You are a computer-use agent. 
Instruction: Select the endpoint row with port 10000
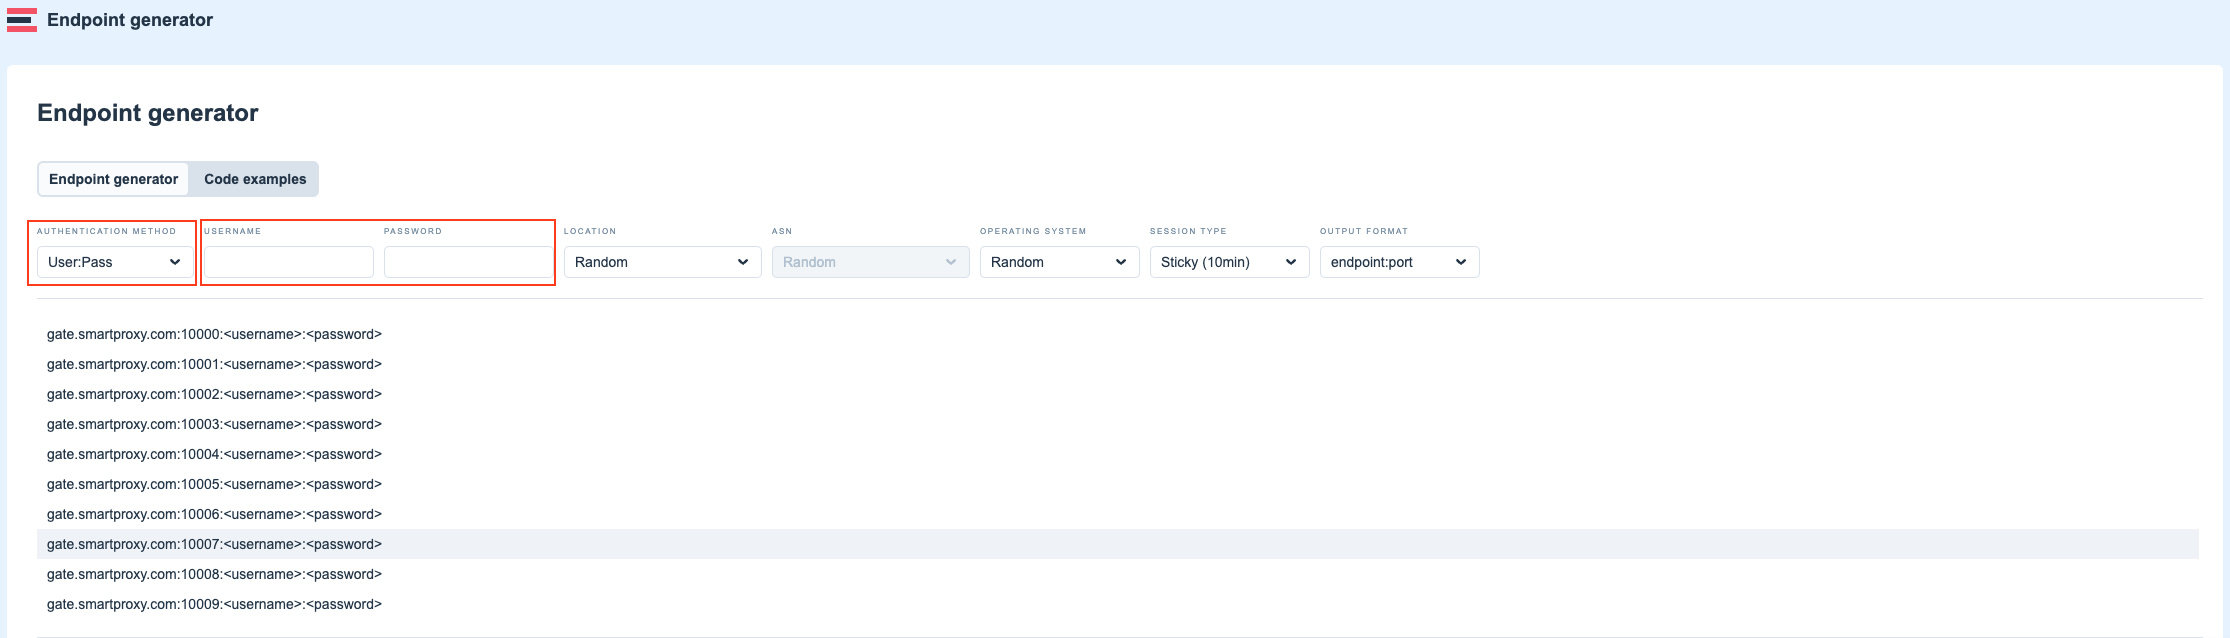coord(1118,334)
